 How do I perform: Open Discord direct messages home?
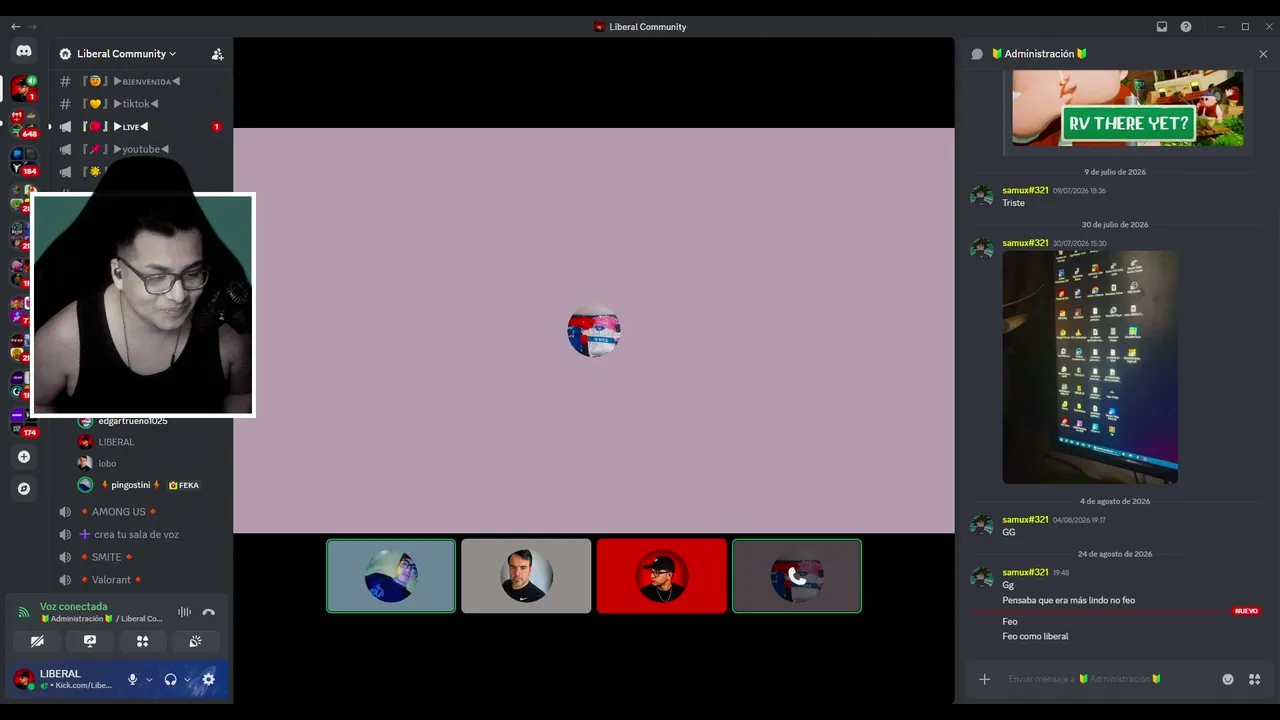(x=24, y=51)
